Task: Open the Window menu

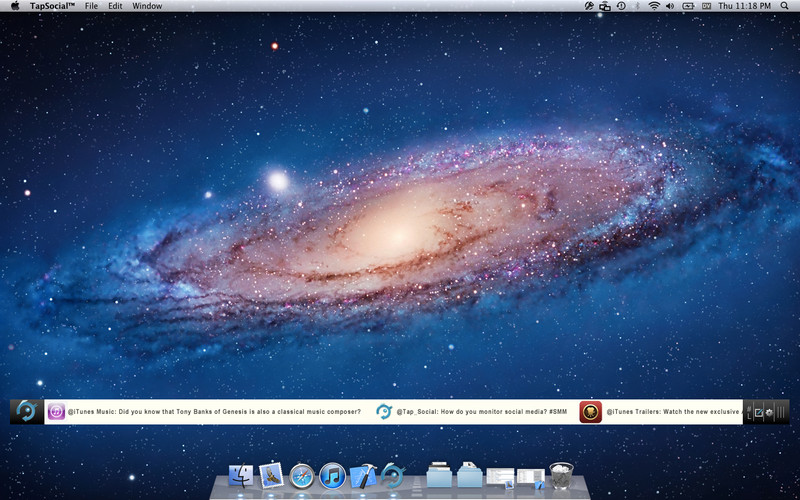Action: pos(147,6)
